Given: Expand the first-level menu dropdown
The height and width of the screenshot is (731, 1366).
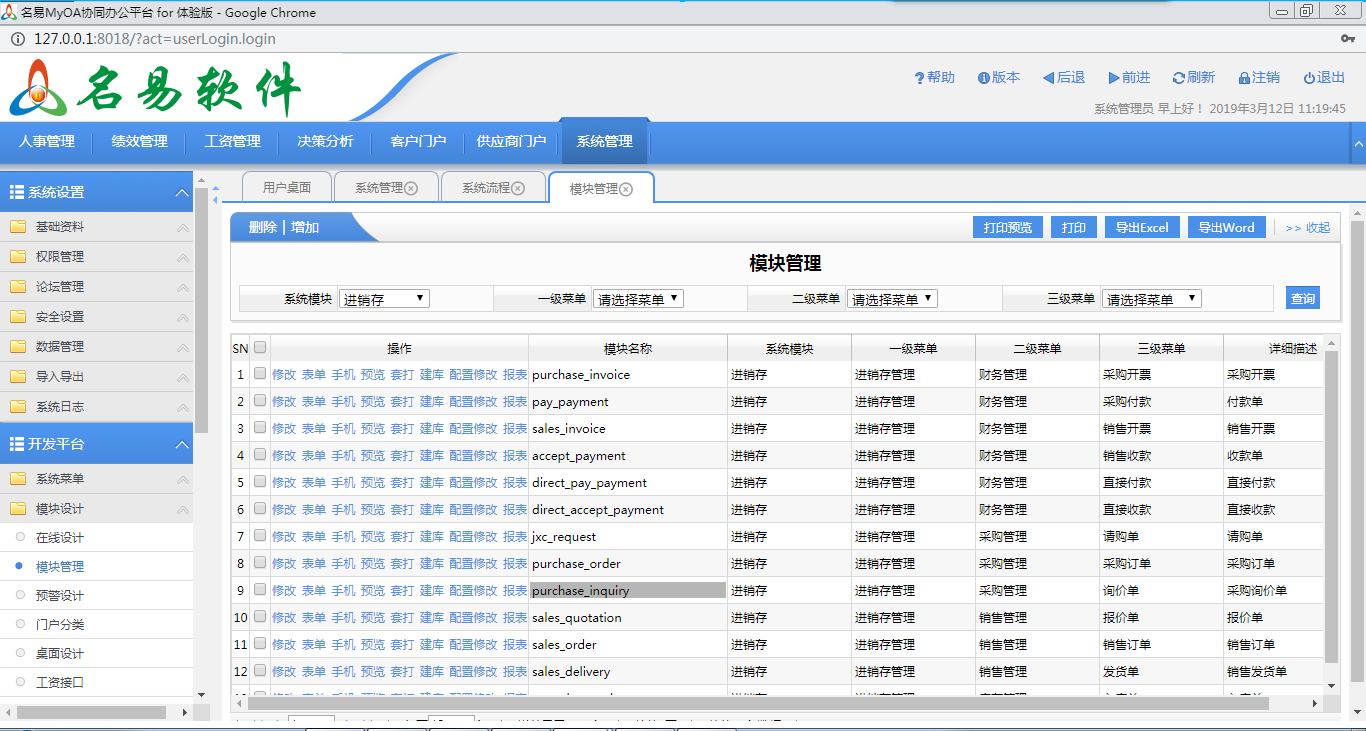Looking at the screenshot, I should click(x=638, y=299).
